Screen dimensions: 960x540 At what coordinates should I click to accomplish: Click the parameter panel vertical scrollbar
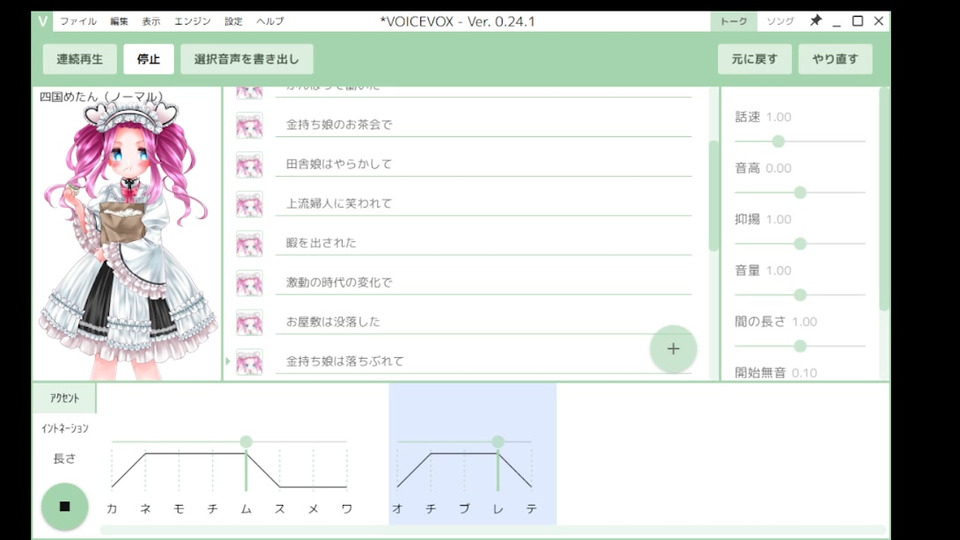883,199
